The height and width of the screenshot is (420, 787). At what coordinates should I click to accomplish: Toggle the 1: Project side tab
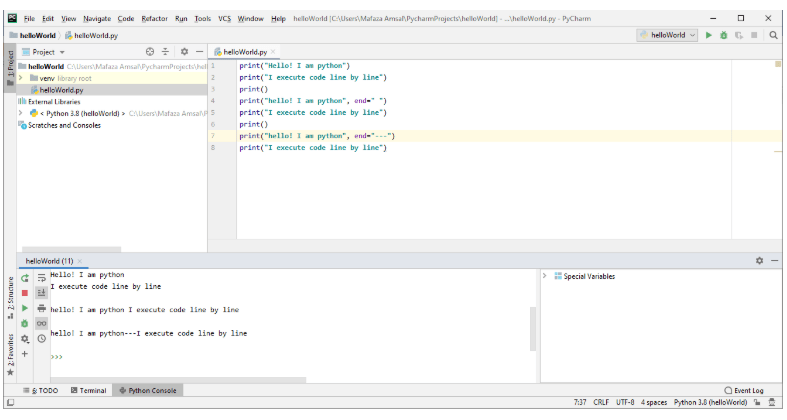tap(10, 68)
